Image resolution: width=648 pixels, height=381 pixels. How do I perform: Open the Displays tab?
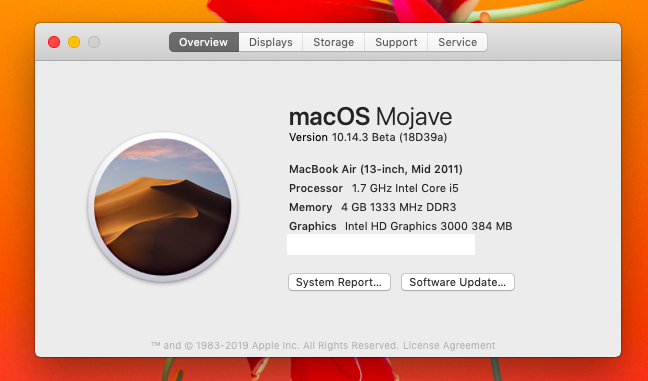click(x=271, y=42)
